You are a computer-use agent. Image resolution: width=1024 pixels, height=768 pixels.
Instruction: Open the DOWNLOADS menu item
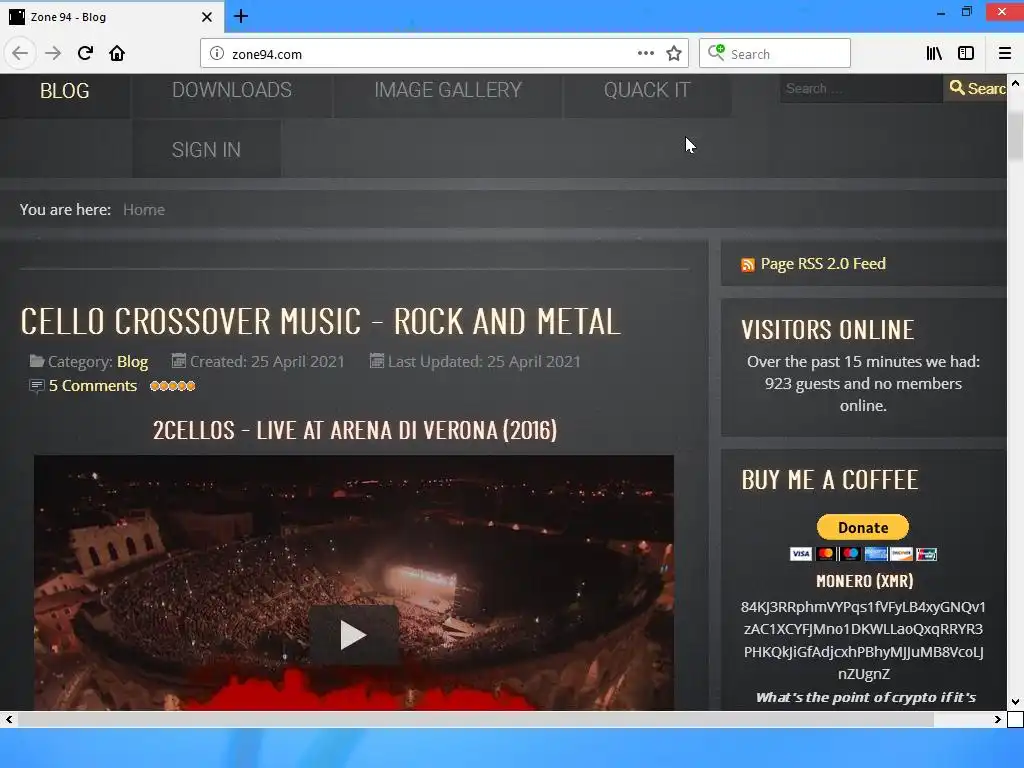[232, 90]
